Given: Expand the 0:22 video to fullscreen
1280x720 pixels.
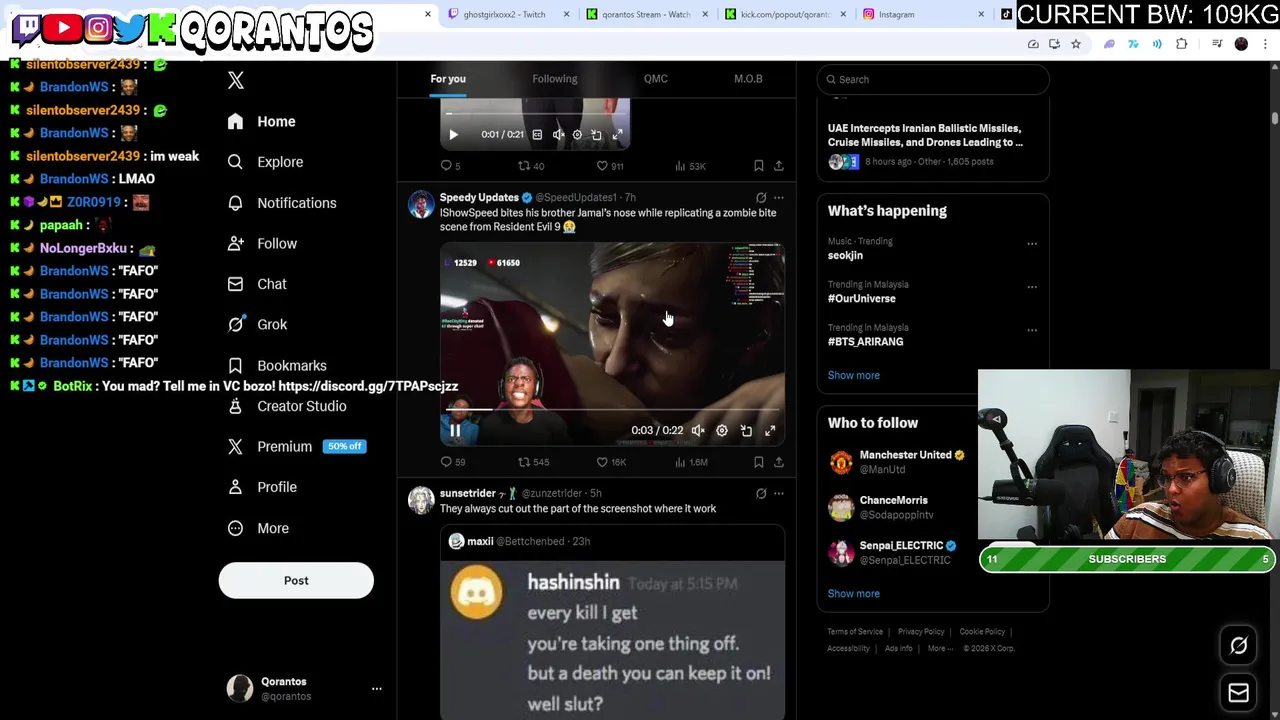Looking at the screenshot, I should point(770,431).
